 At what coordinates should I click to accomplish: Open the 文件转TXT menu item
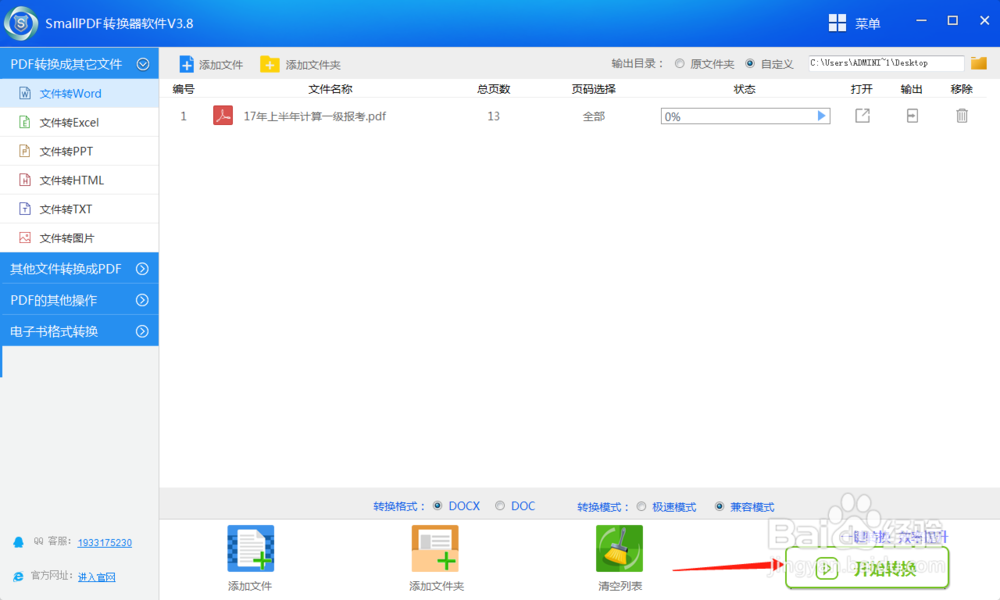point(79,209)
